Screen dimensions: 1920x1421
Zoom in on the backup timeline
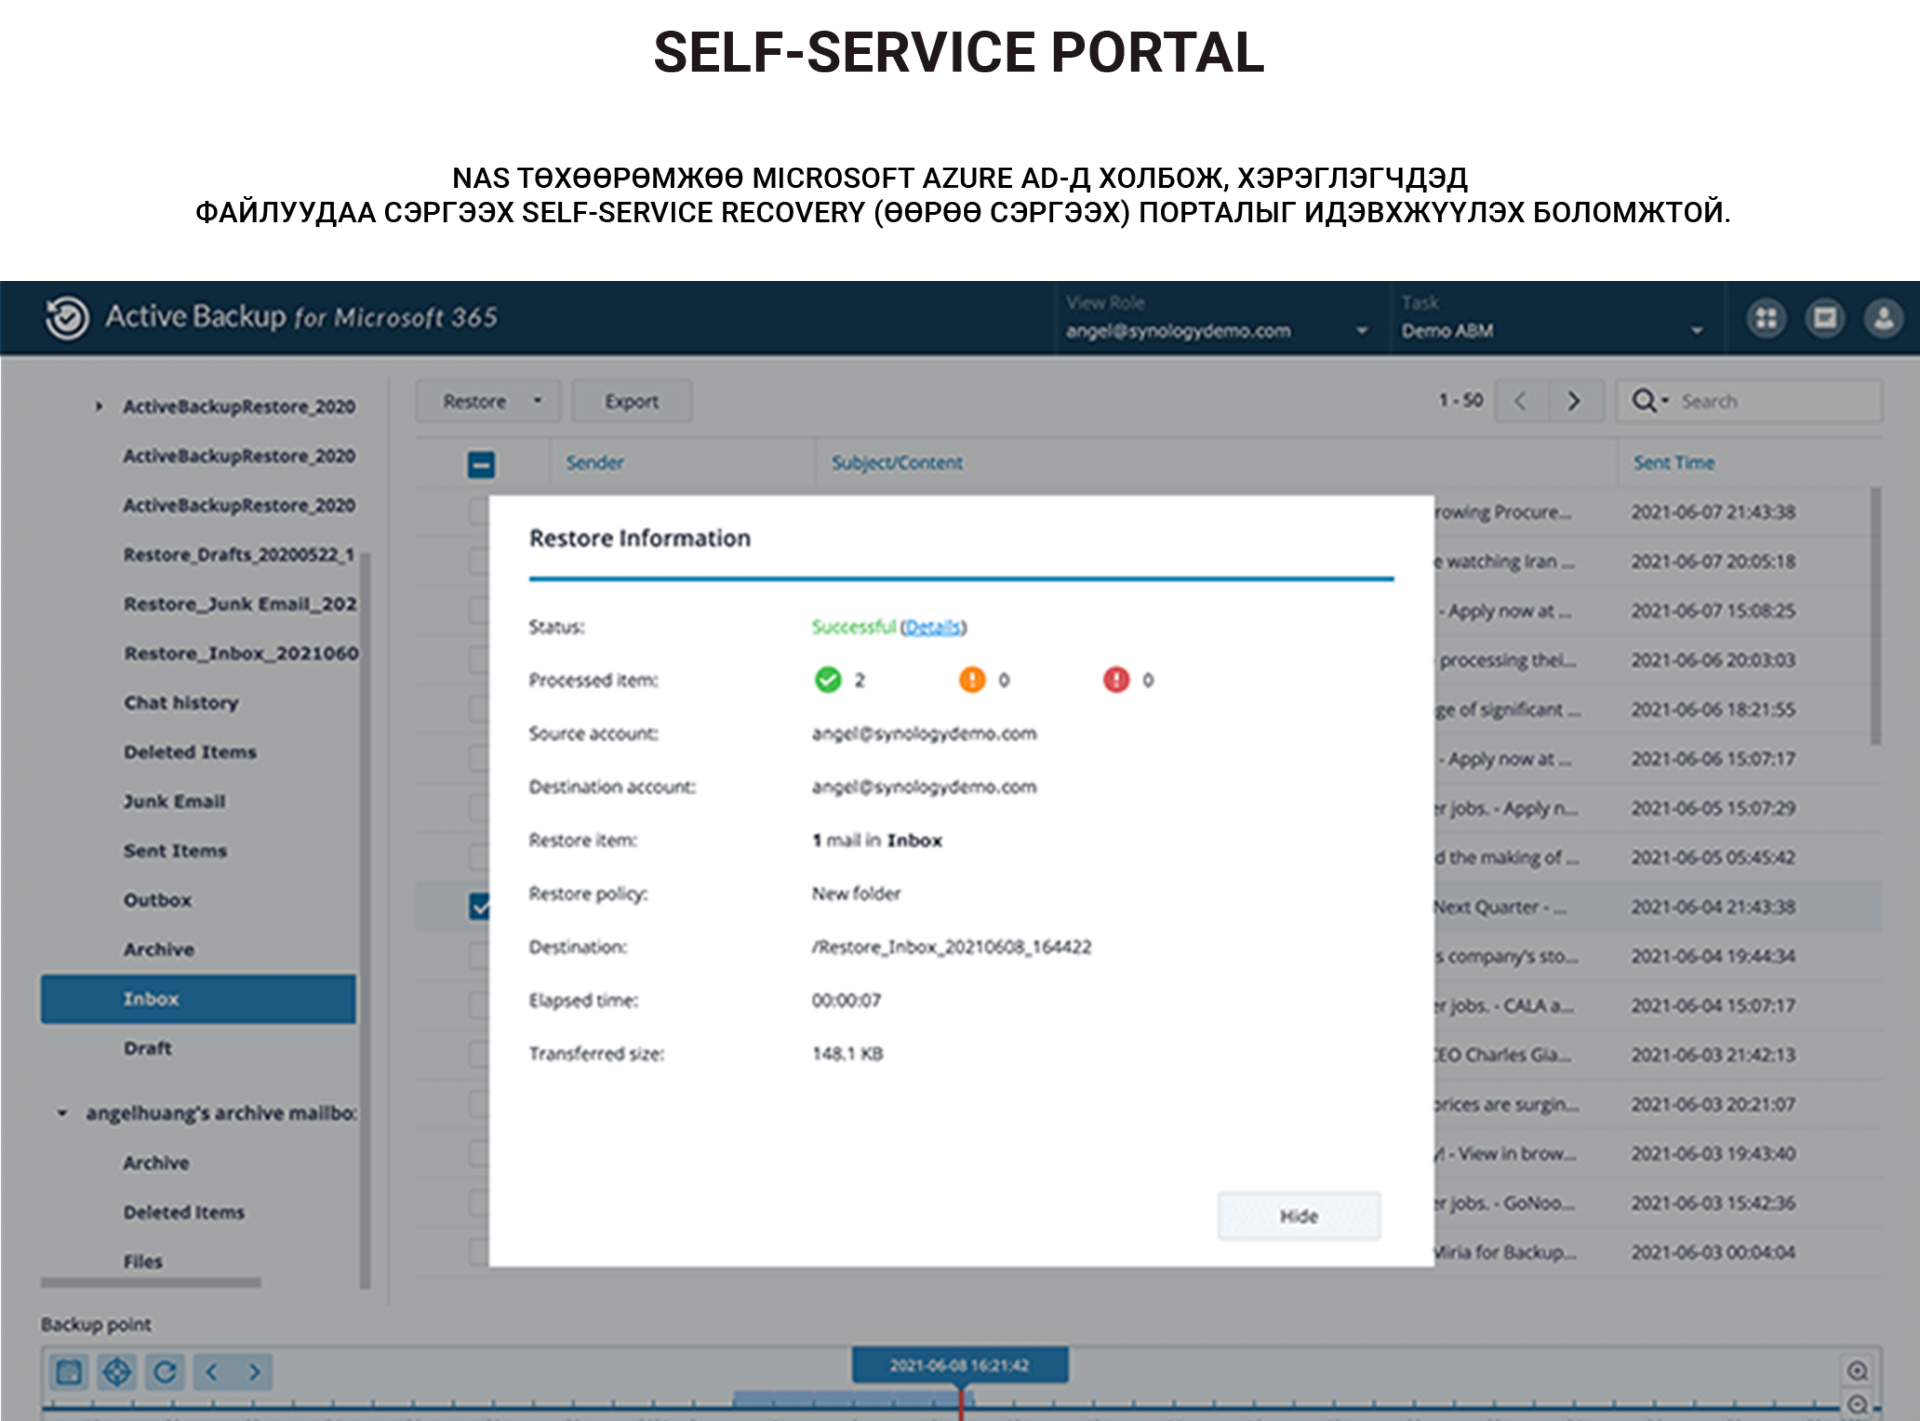[1857, 1371]
